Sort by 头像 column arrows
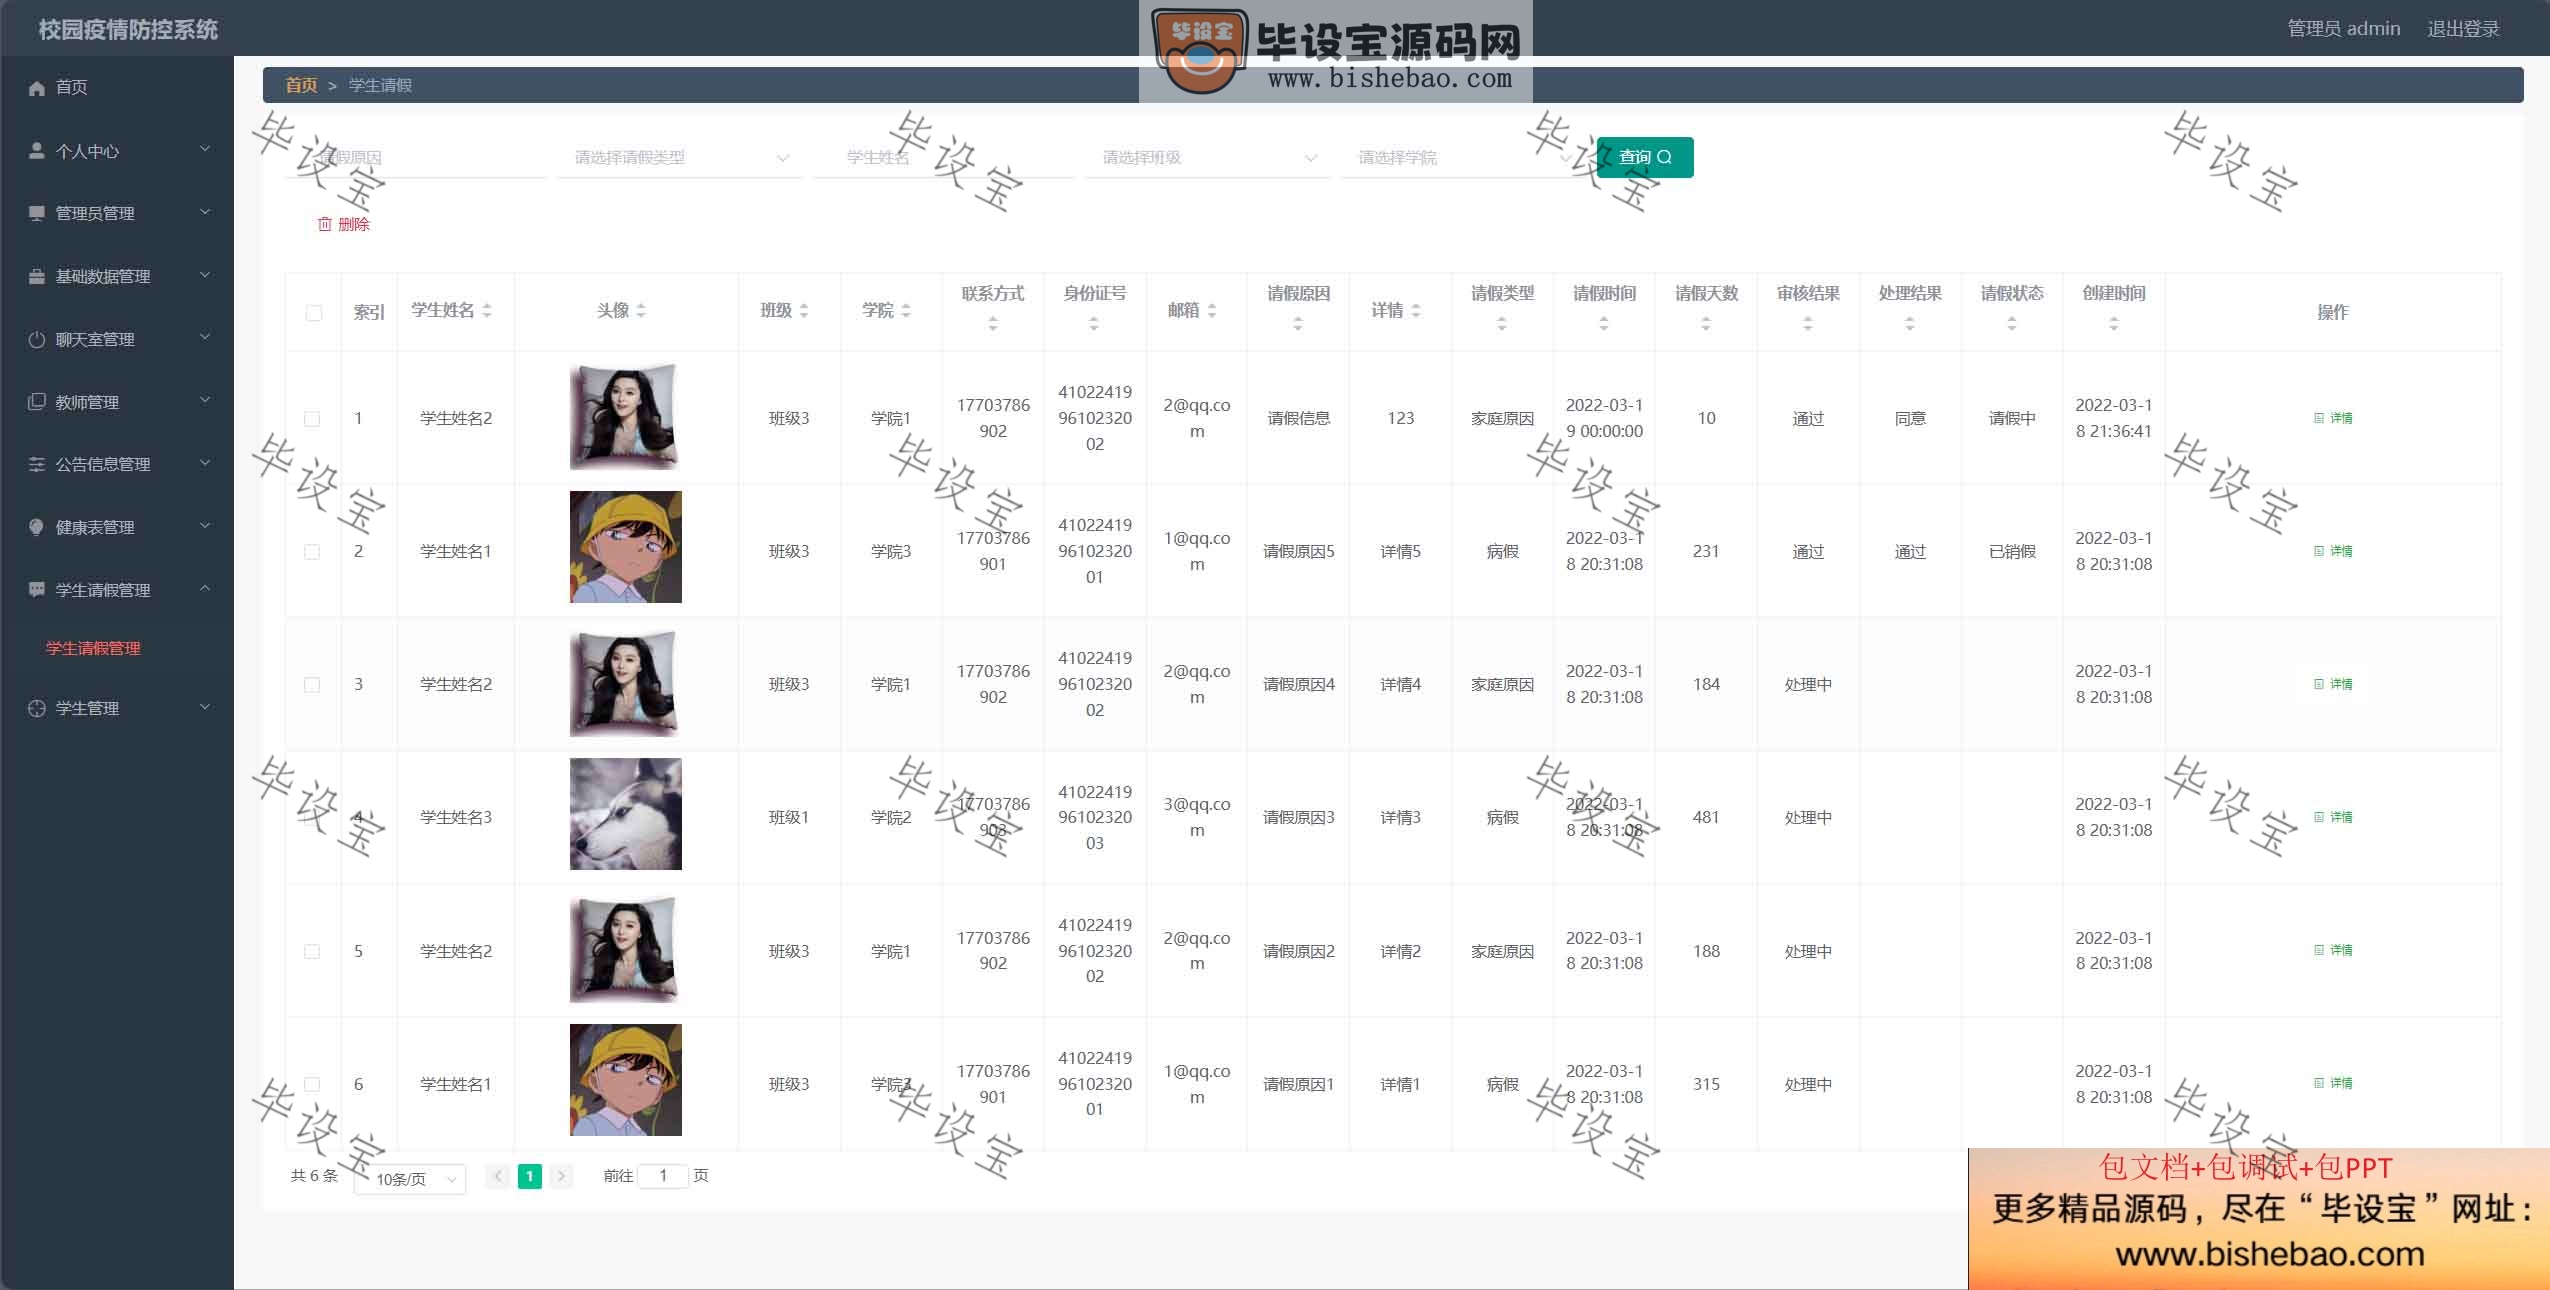 tap(641, 311)
